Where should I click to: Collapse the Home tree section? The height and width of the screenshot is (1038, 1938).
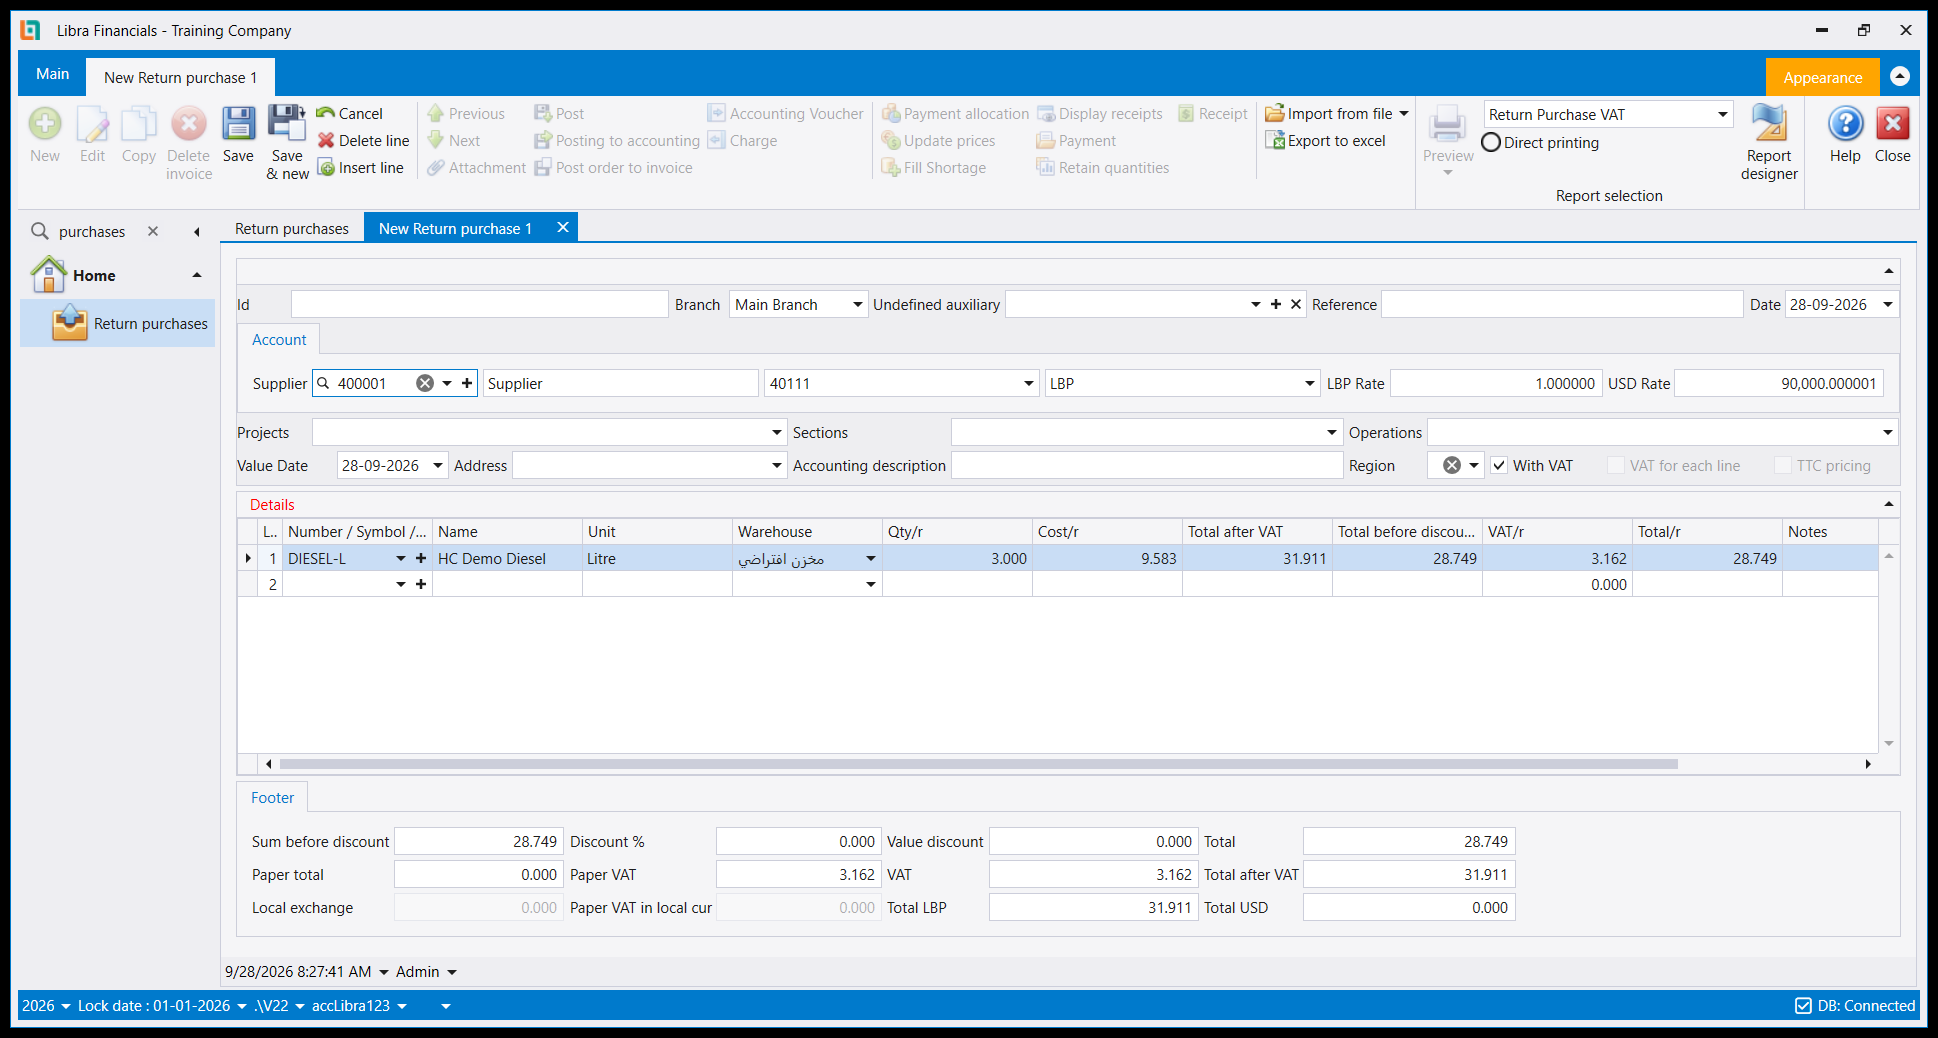pos(197,275)
